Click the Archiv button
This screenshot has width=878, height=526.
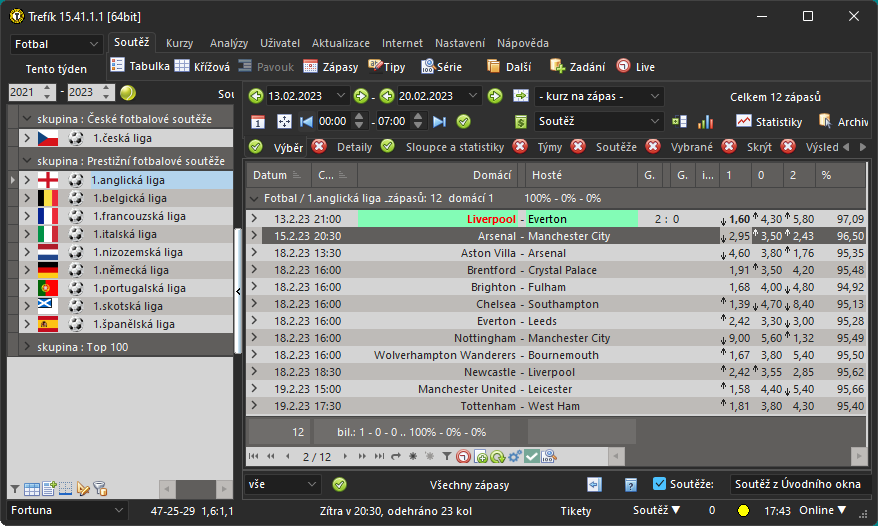tap(844, 122)
